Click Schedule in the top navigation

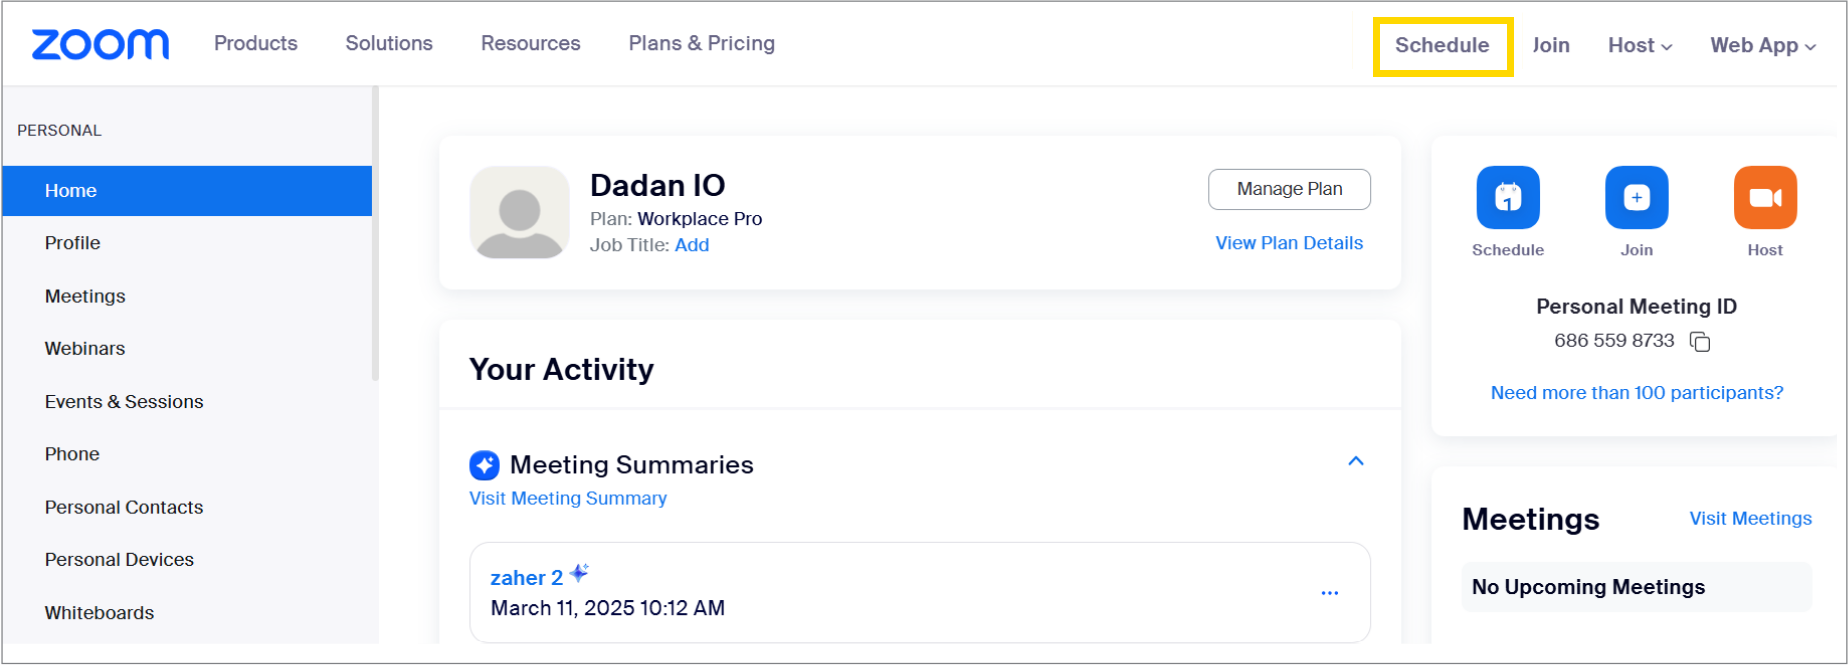point(1442,45)
